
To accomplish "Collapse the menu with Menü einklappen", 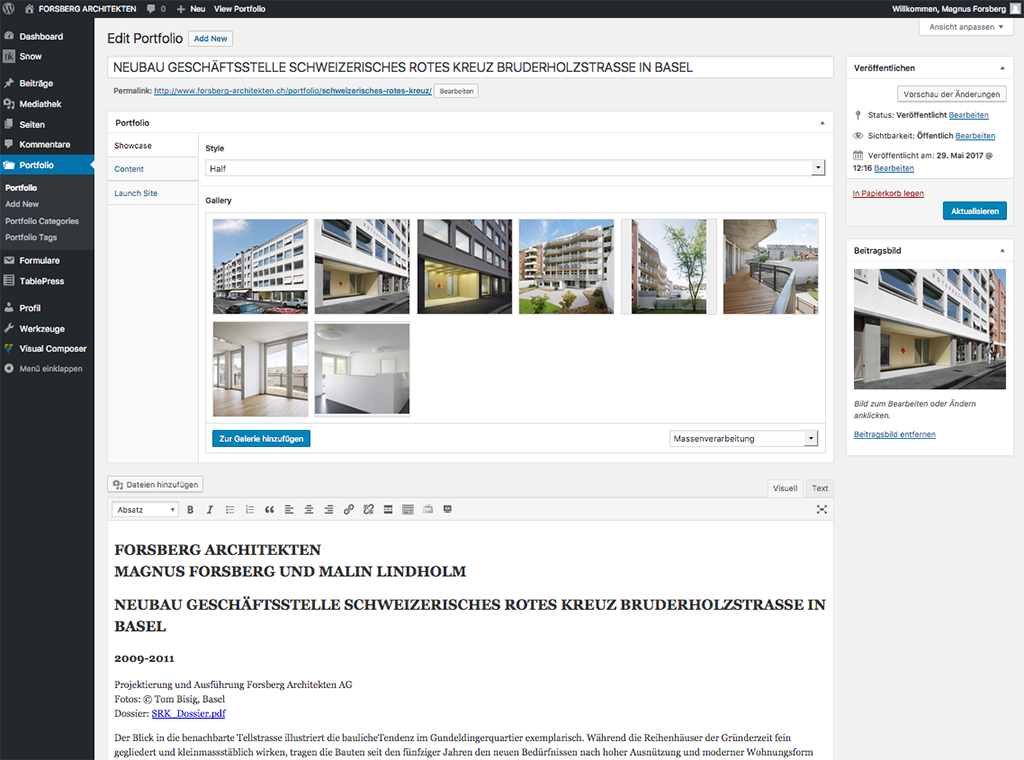I will 50,369.
